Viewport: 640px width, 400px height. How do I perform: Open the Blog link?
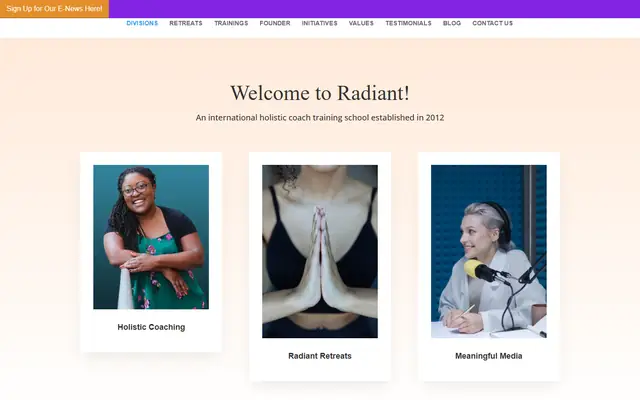point(452,23)
